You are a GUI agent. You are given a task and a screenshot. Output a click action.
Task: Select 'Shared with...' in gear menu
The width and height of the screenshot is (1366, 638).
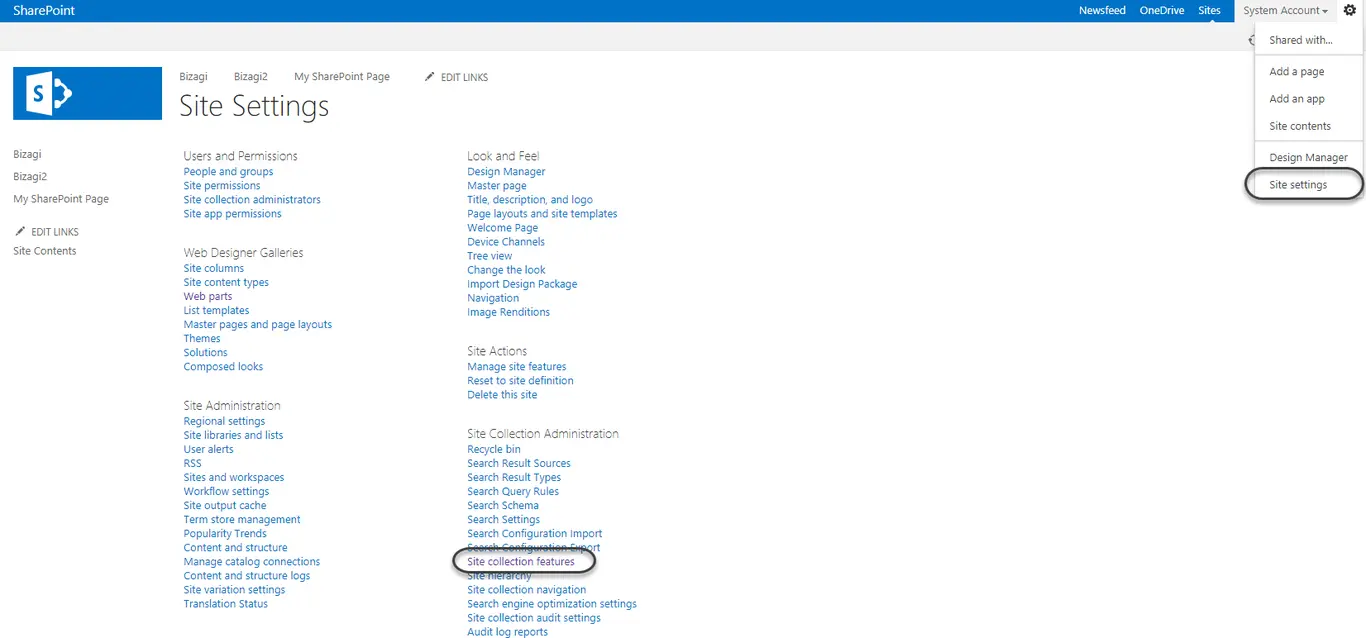pos(1300,40)
